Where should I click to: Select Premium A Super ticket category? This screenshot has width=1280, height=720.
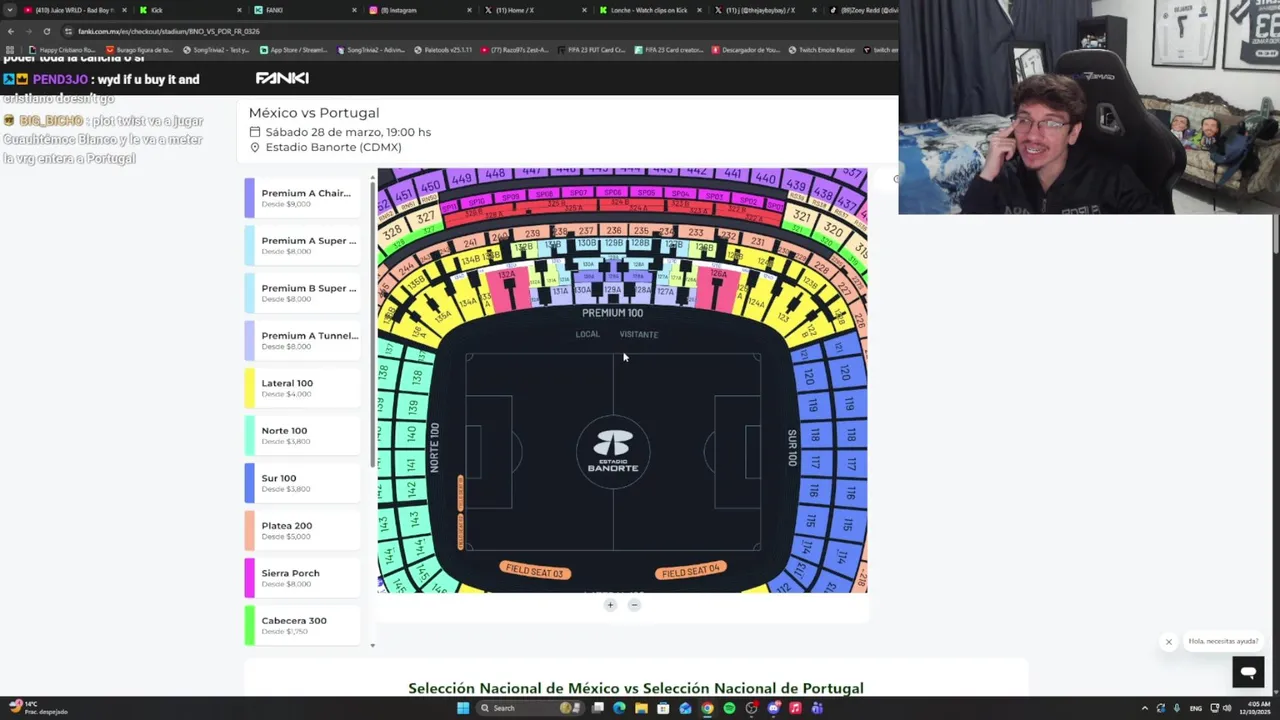(x=302, y=245)
